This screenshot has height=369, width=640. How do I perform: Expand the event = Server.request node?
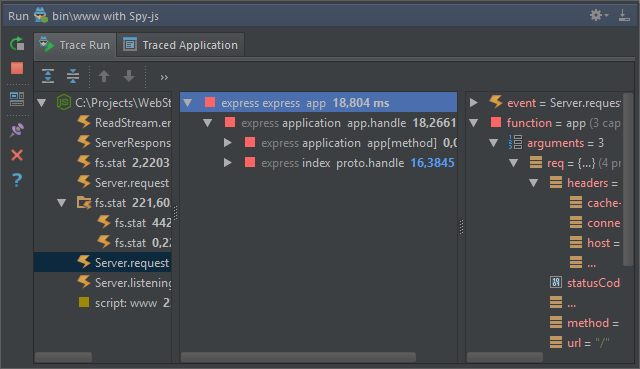[x=473, y=103]
